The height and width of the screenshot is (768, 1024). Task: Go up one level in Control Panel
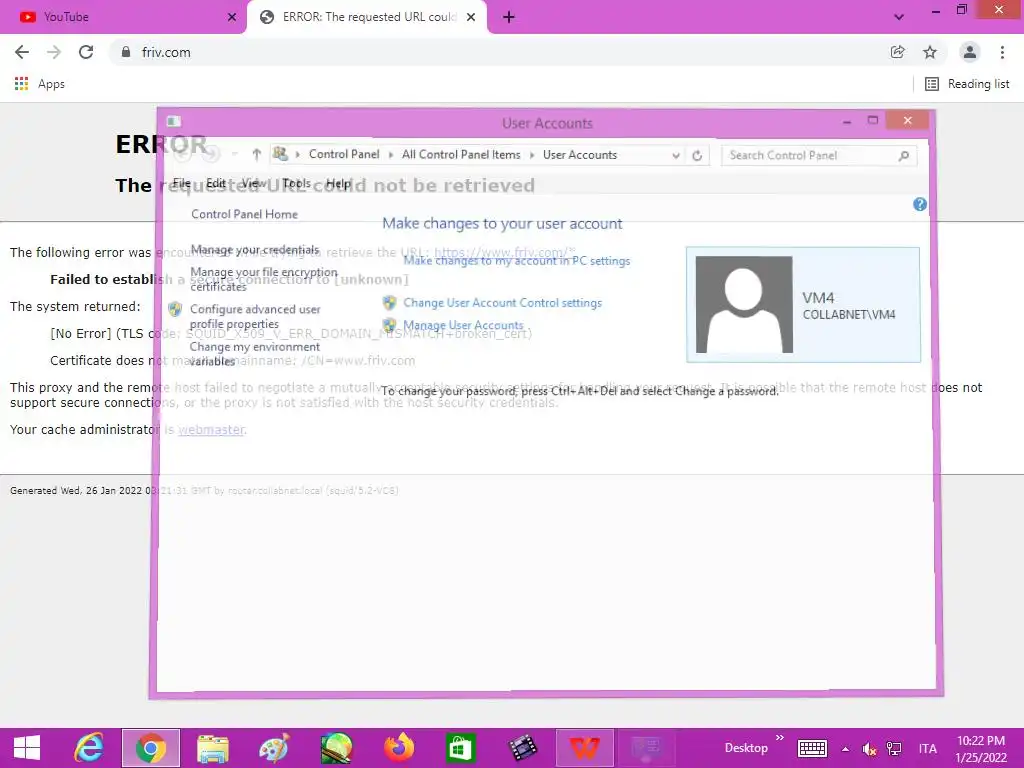tap(257, 155)
